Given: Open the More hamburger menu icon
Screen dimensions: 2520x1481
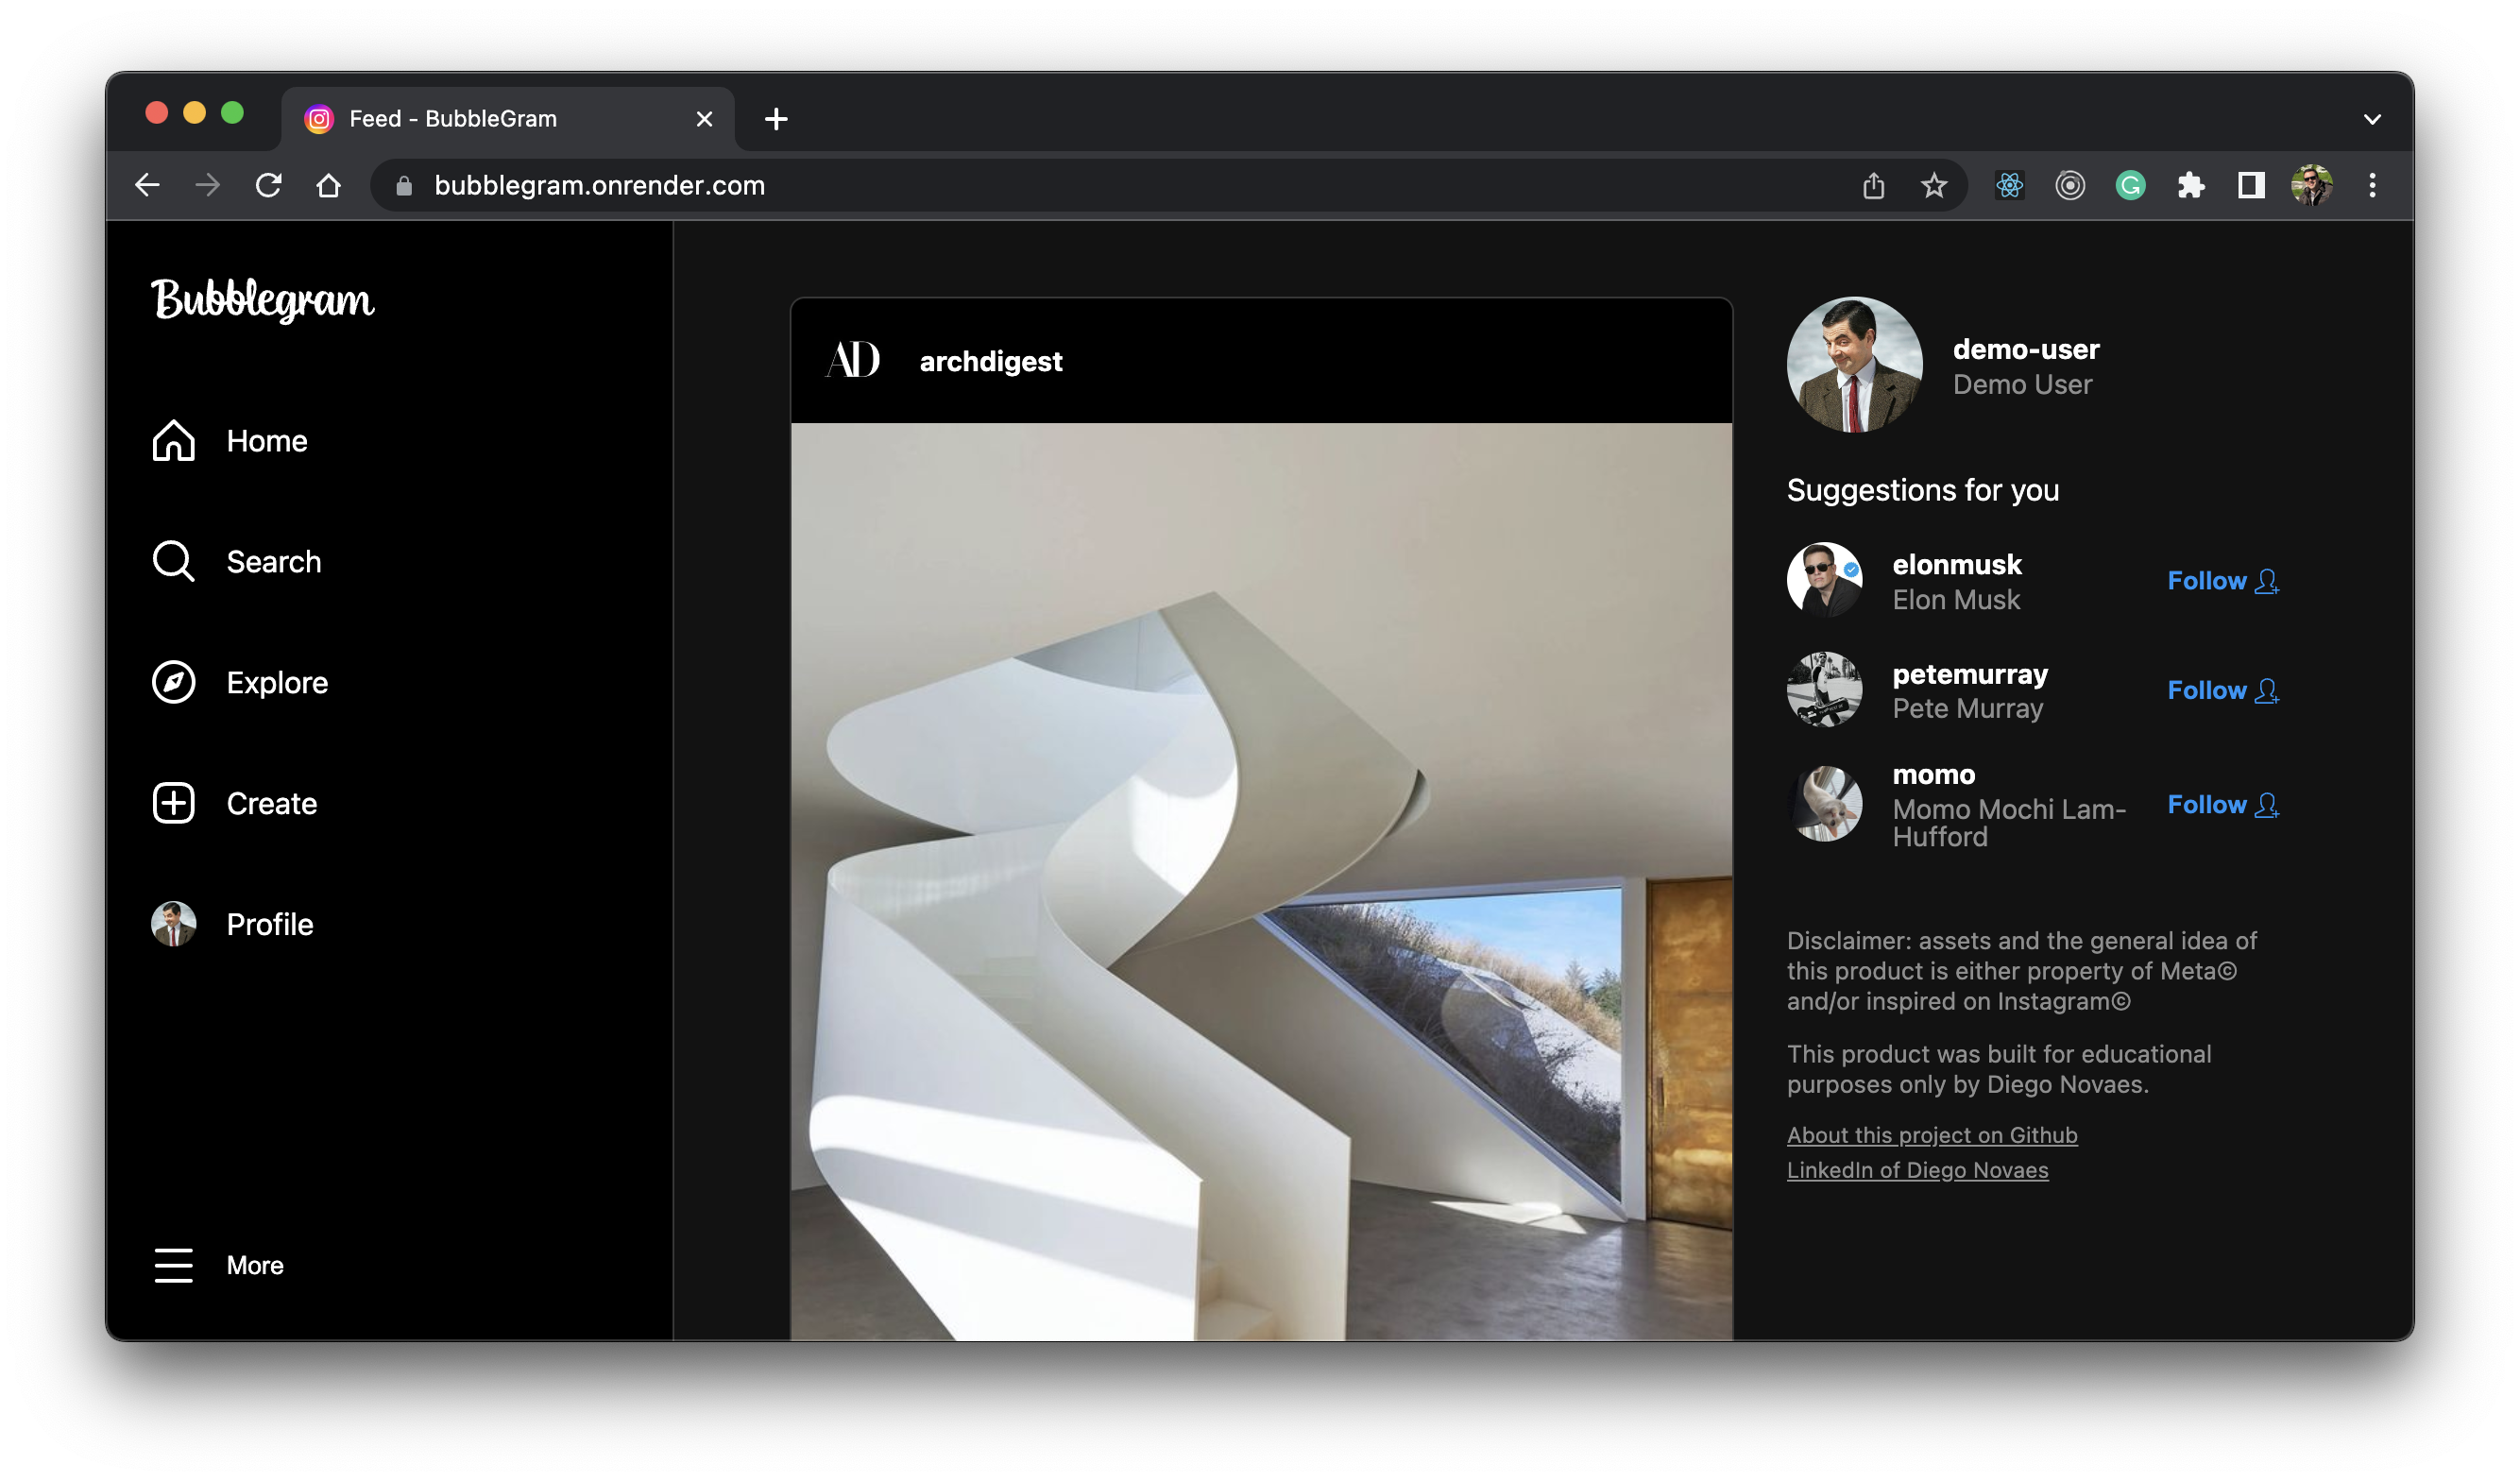Looking at the screenshot, I should (173, 1265).
